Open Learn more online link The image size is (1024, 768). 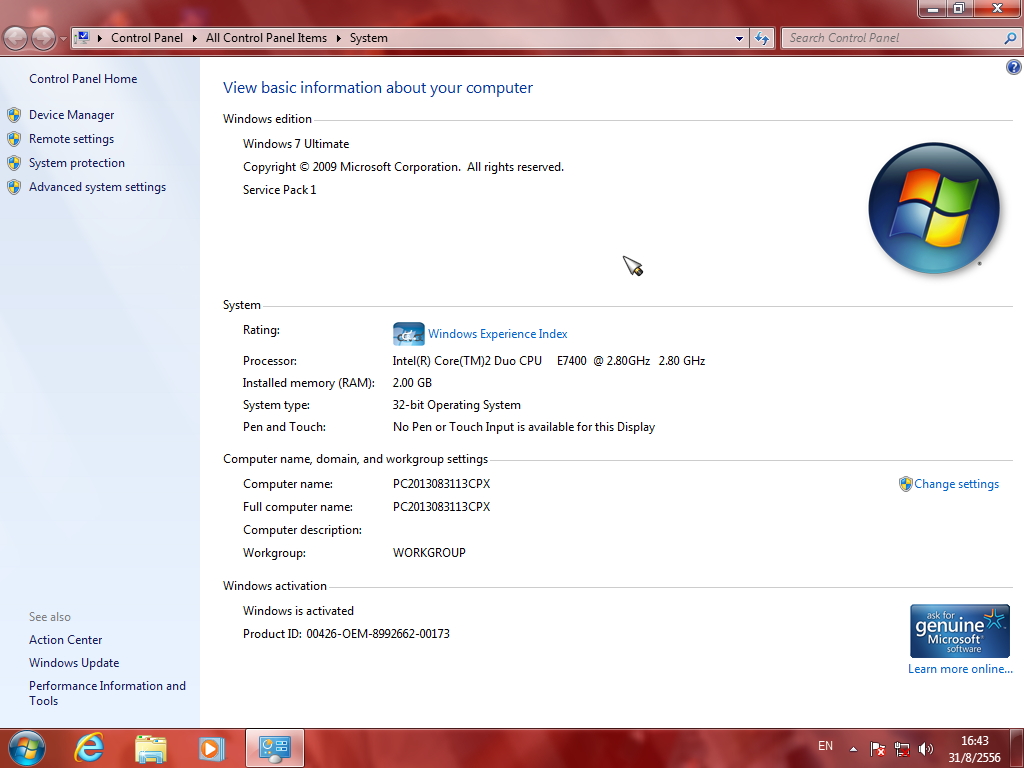click(960, 669)
